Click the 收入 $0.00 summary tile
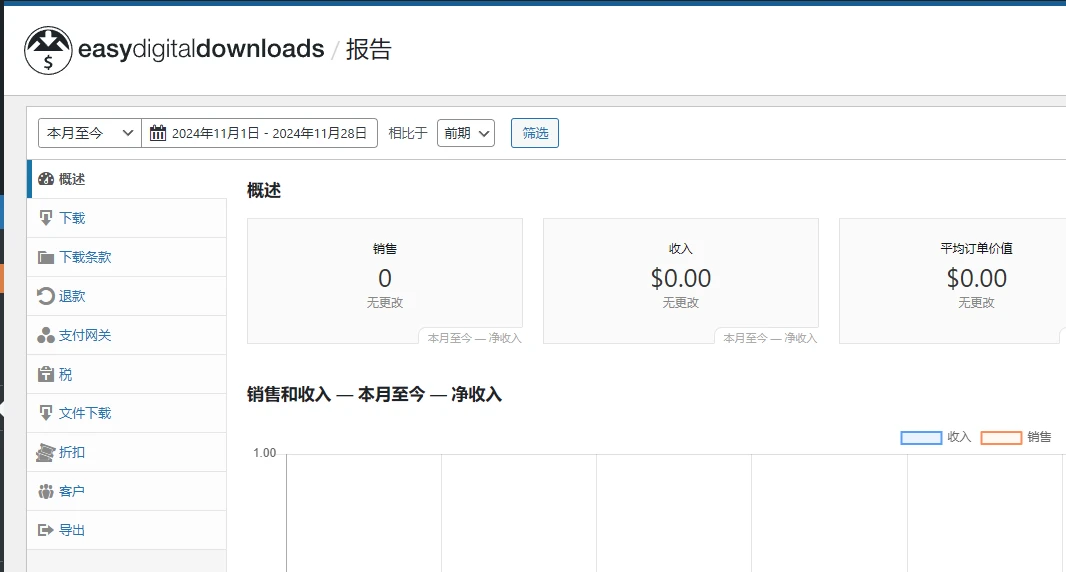The height and width of the screenshot is (572, 1066). click(x=681, y=281)
